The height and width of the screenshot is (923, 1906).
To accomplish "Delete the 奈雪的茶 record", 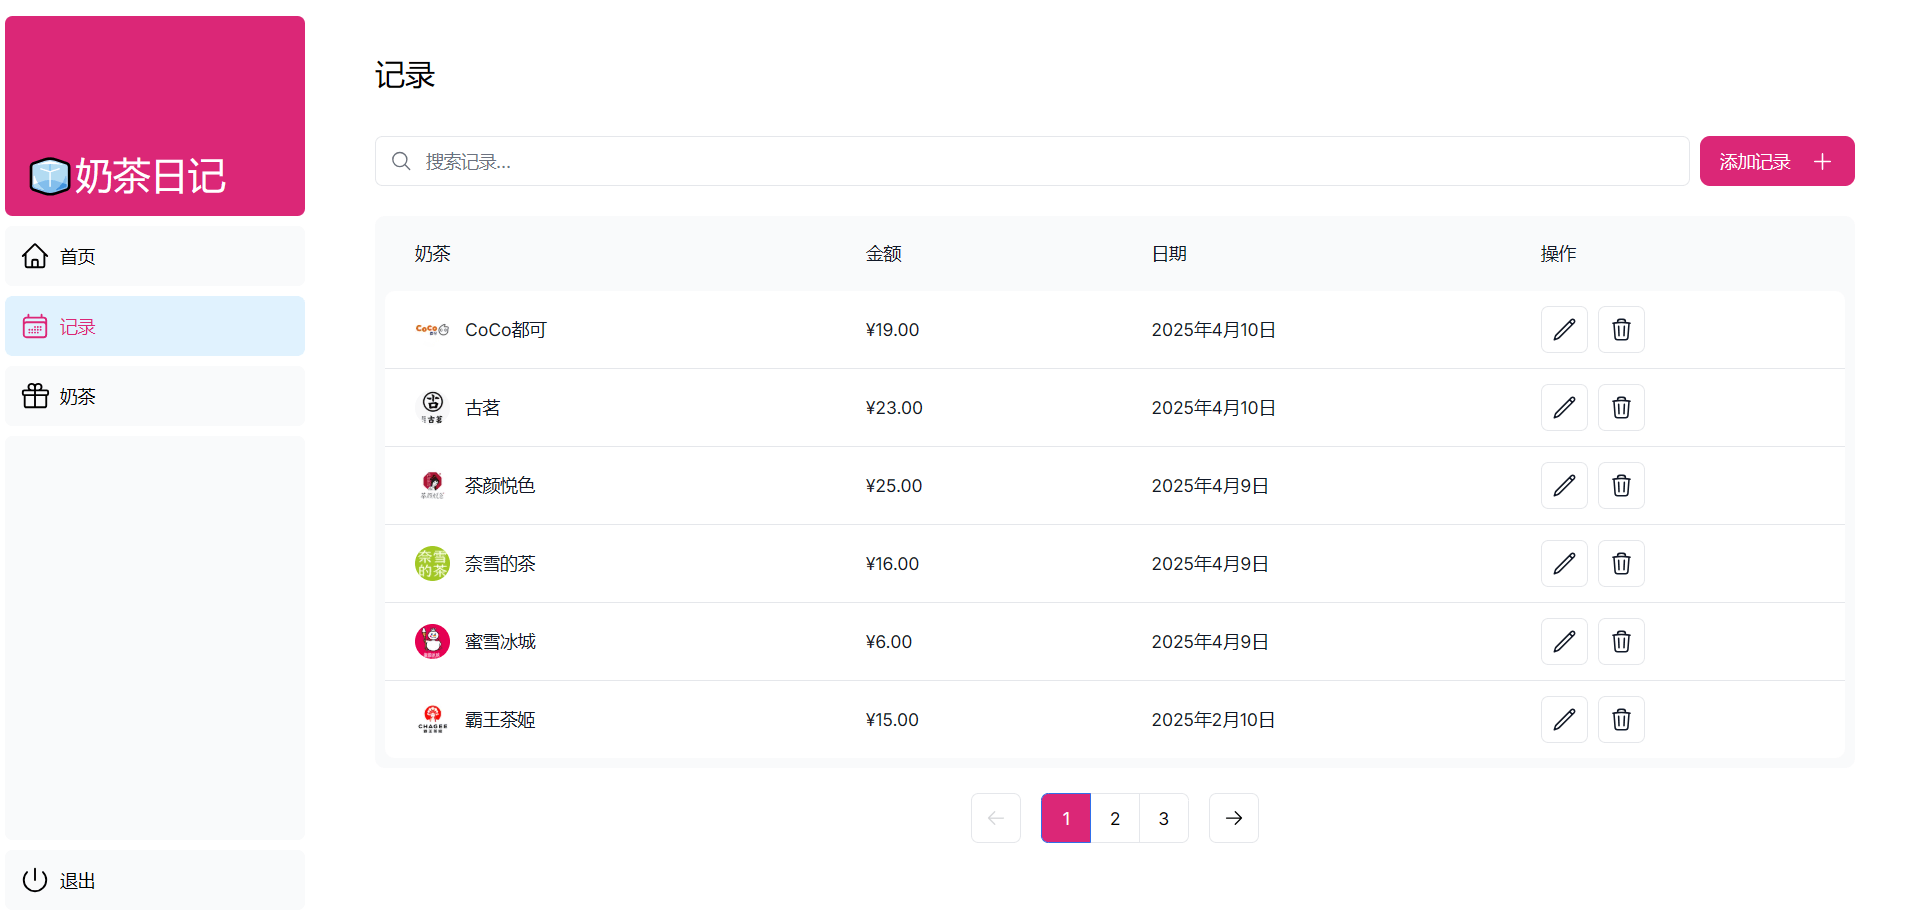I will (1621, 563).
